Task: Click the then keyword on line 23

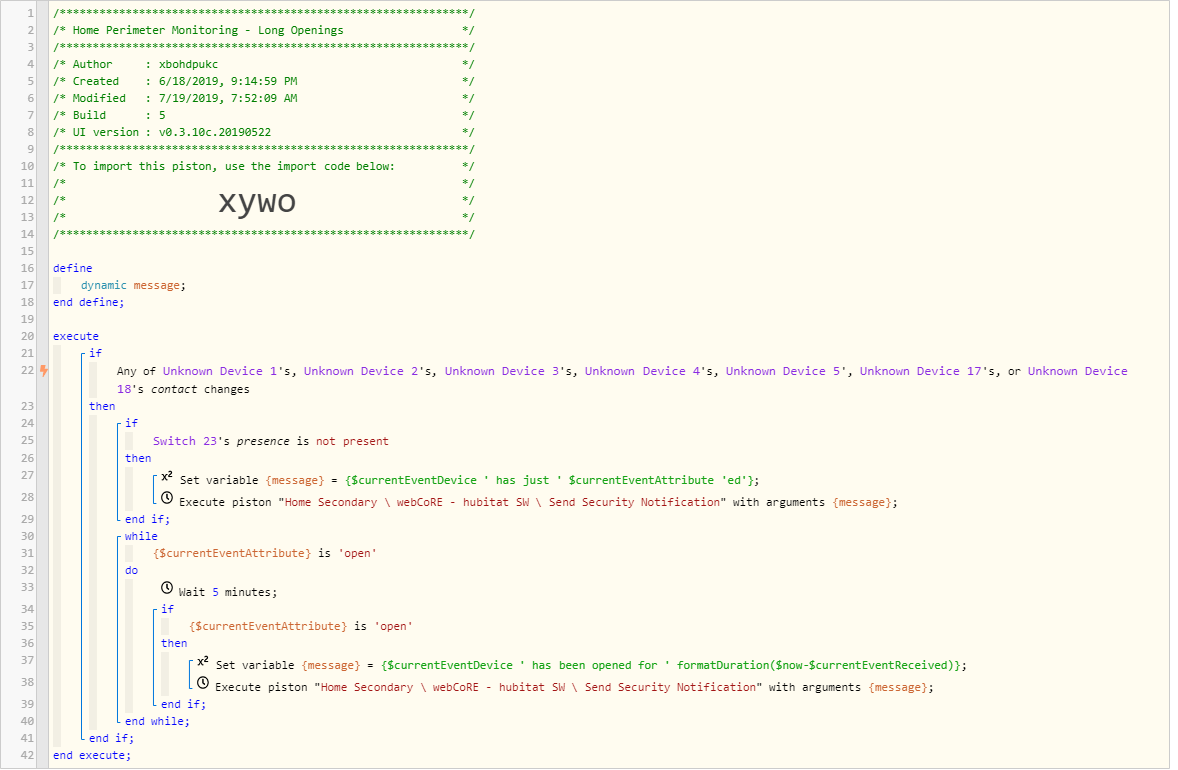Action: coord(102,406)
